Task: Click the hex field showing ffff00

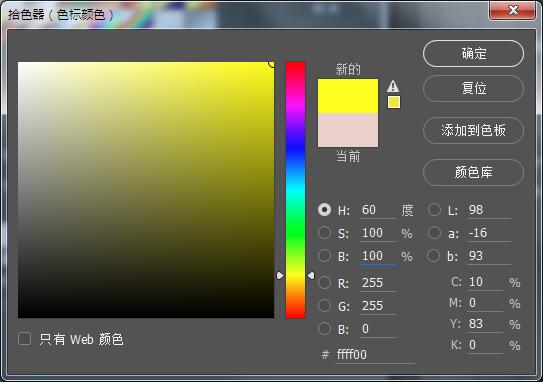Action: pyautogui.click(x=375, y=355)
